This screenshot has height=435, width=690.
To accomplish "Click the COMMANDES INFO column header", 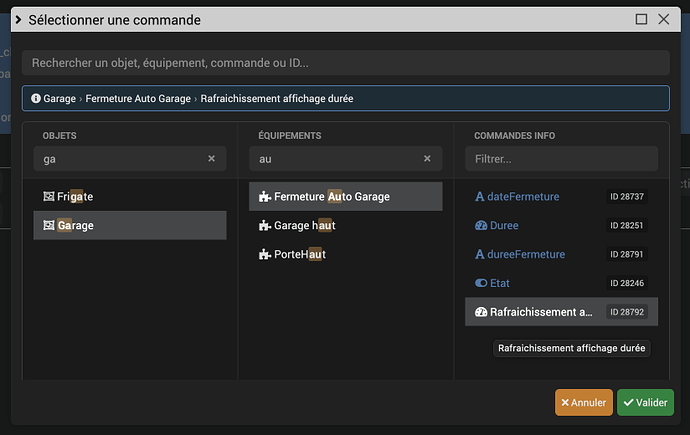I will 514,135.
